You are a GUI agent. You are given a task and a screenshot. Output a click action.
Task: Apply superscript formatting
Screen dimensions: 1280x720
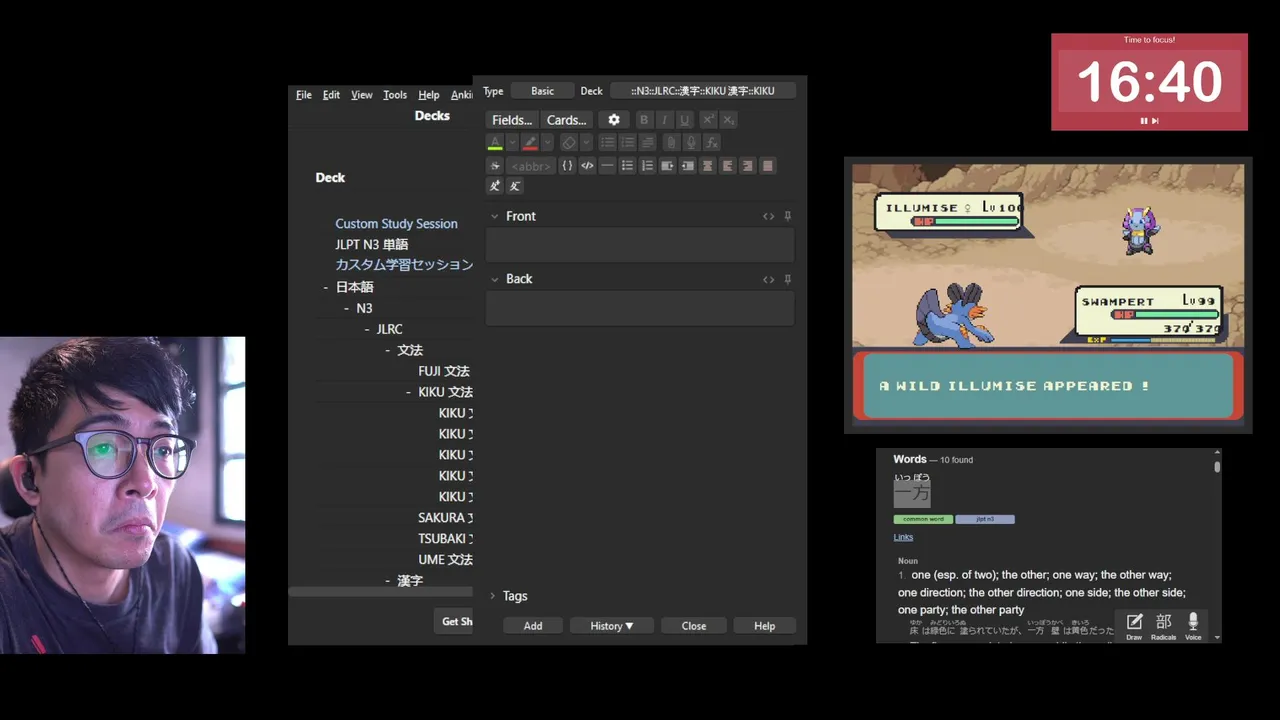[708, 120]
